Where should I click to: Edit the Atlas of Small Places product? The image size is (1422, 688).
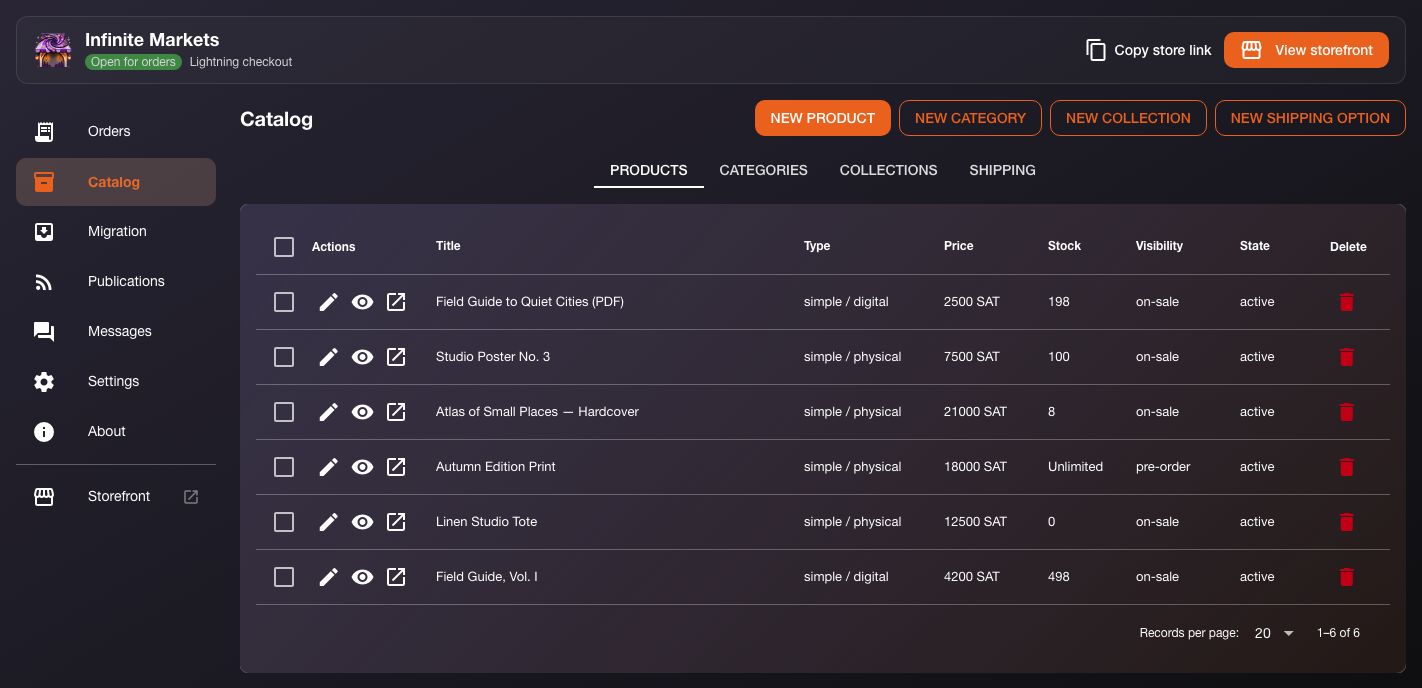click(328, 412)
